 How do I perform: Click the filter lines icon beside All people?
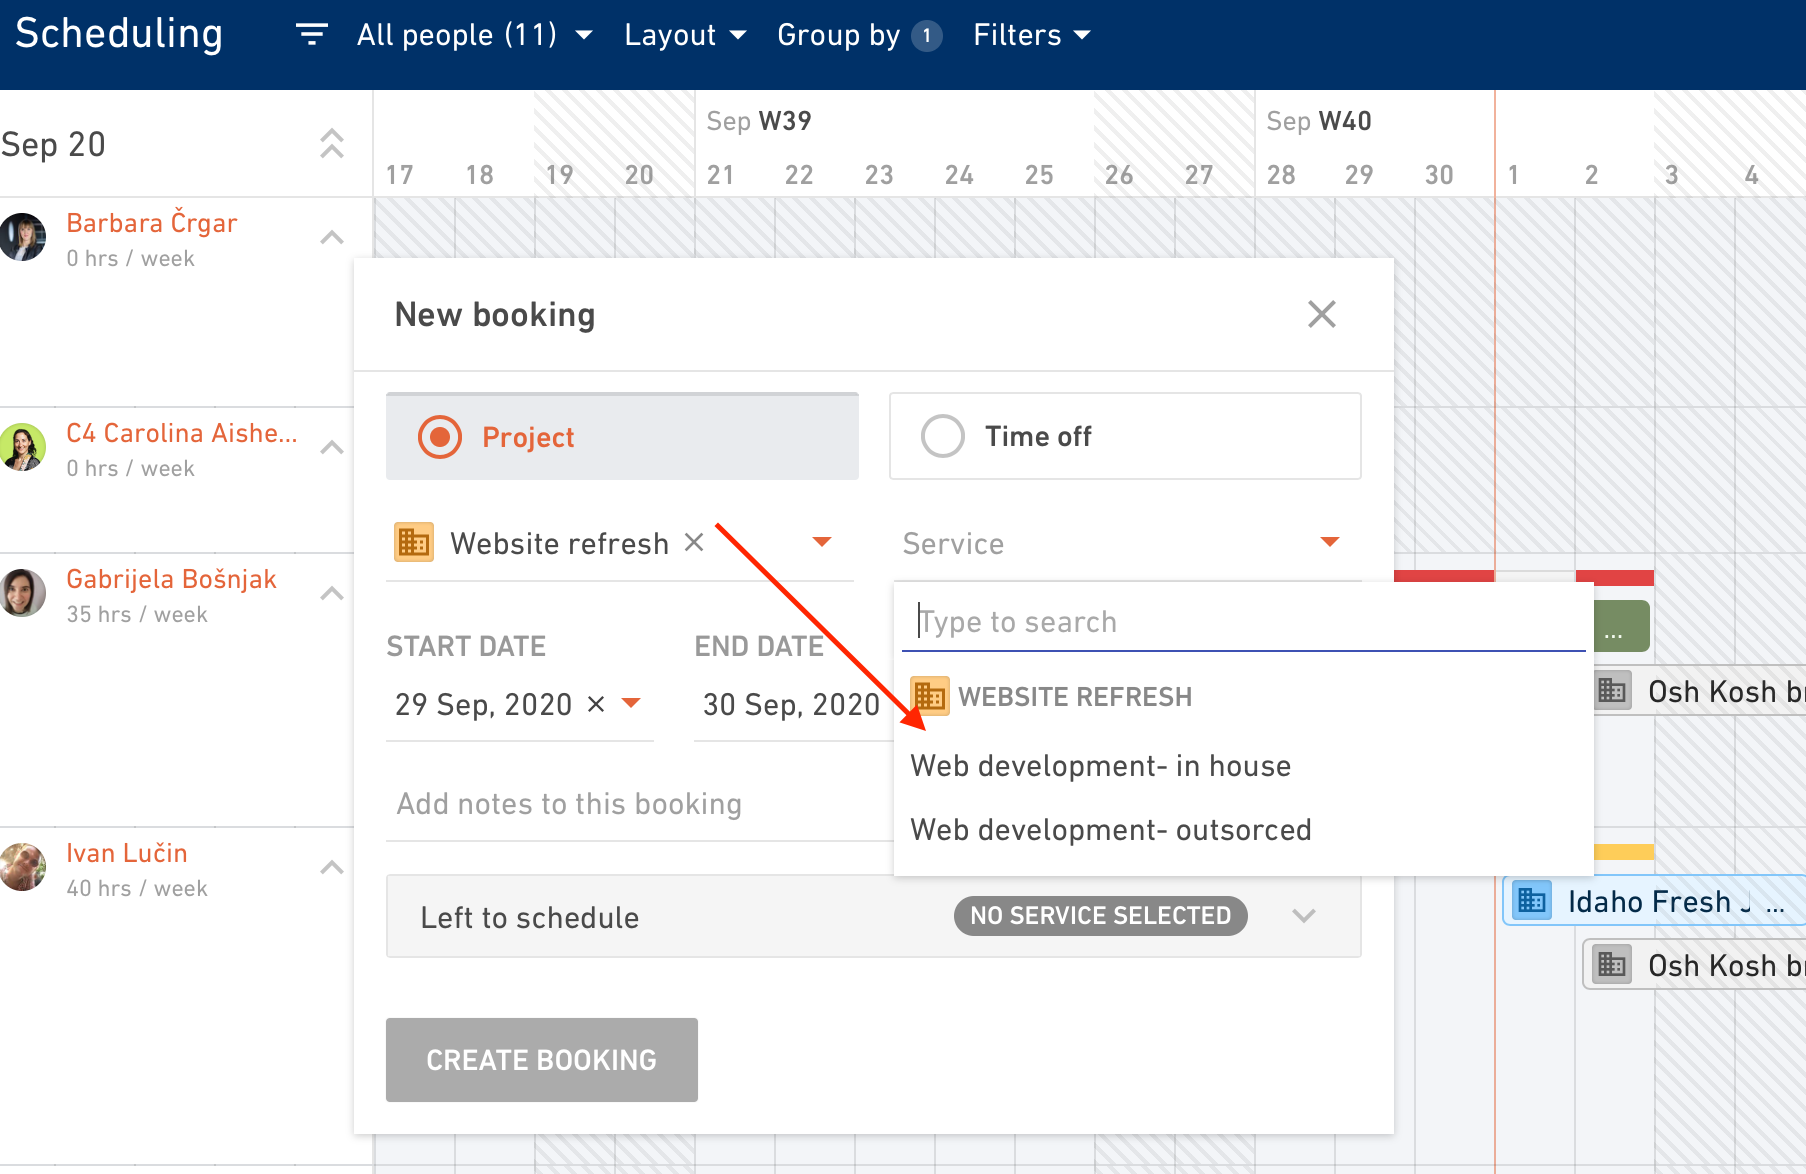click(x=311, y=35)
